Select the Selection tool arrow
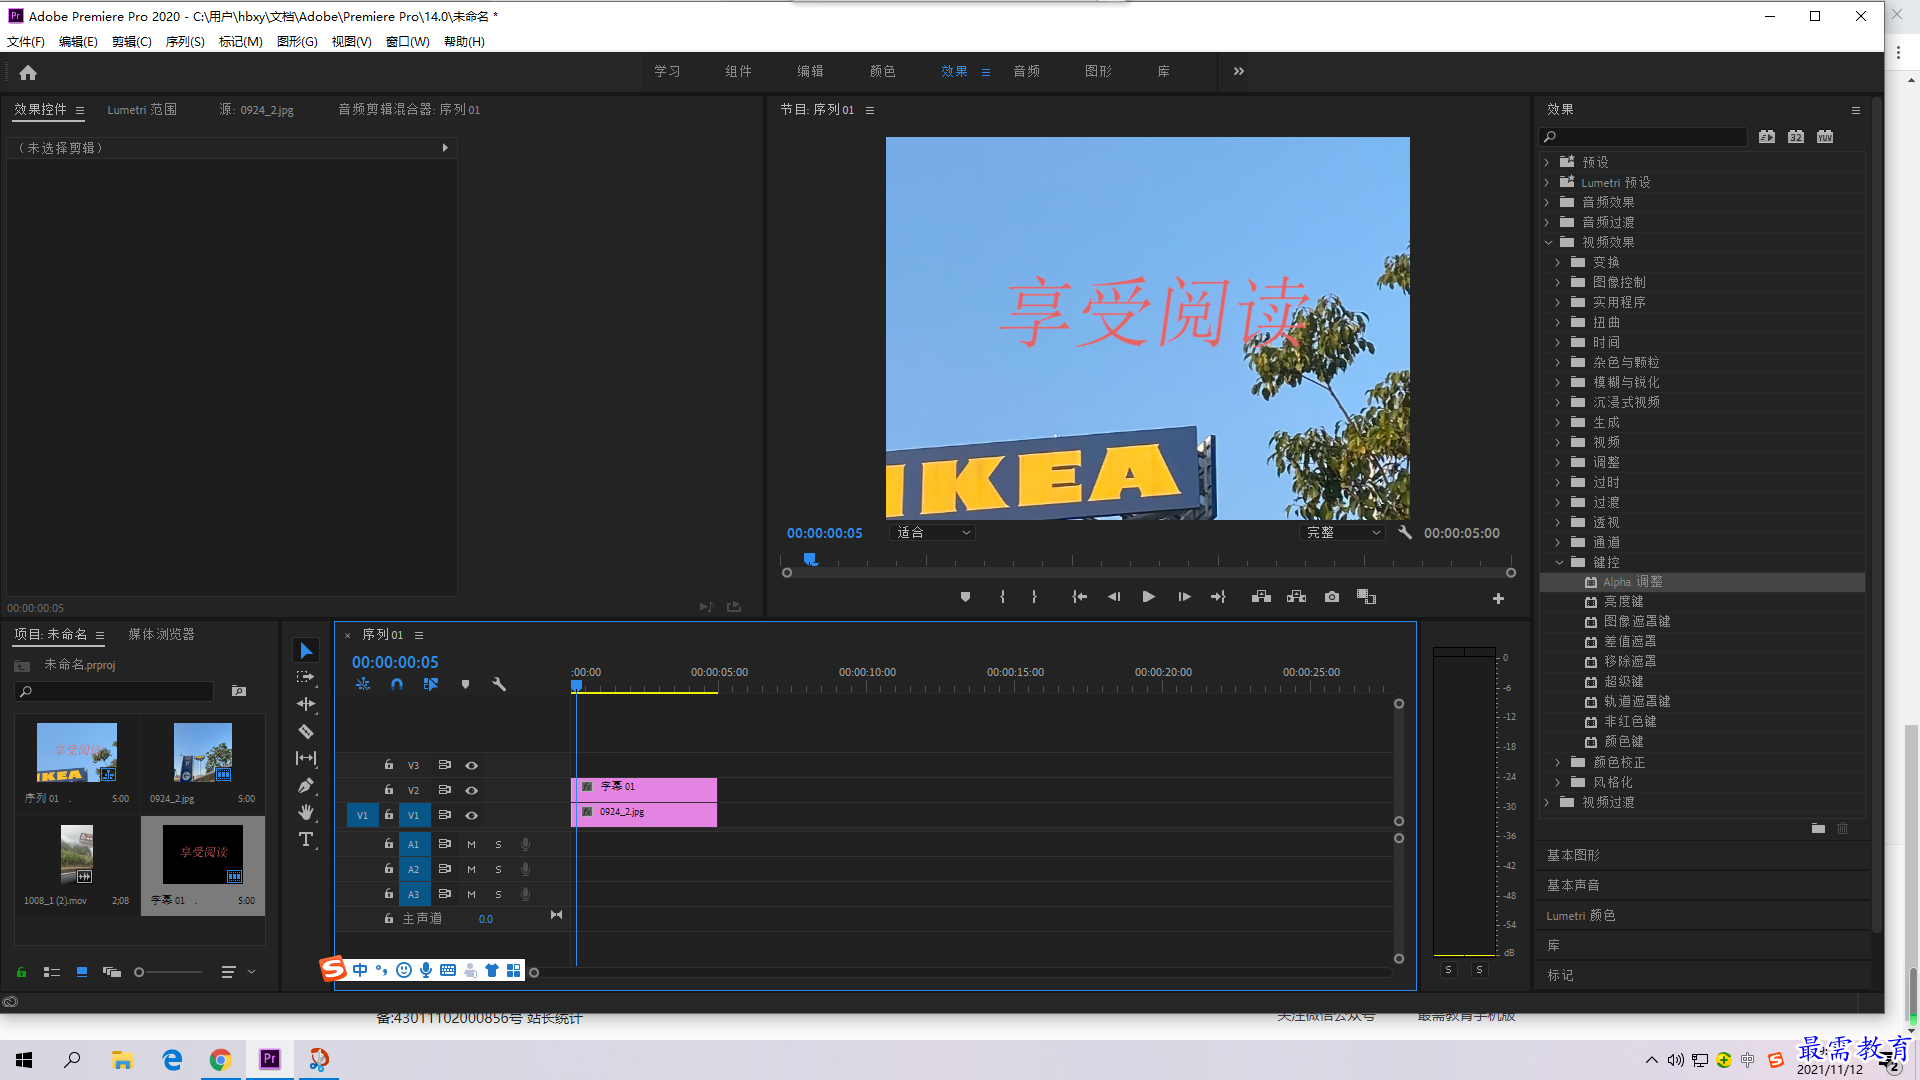Screen dimensions: 1920x1080 pos(306,651)
